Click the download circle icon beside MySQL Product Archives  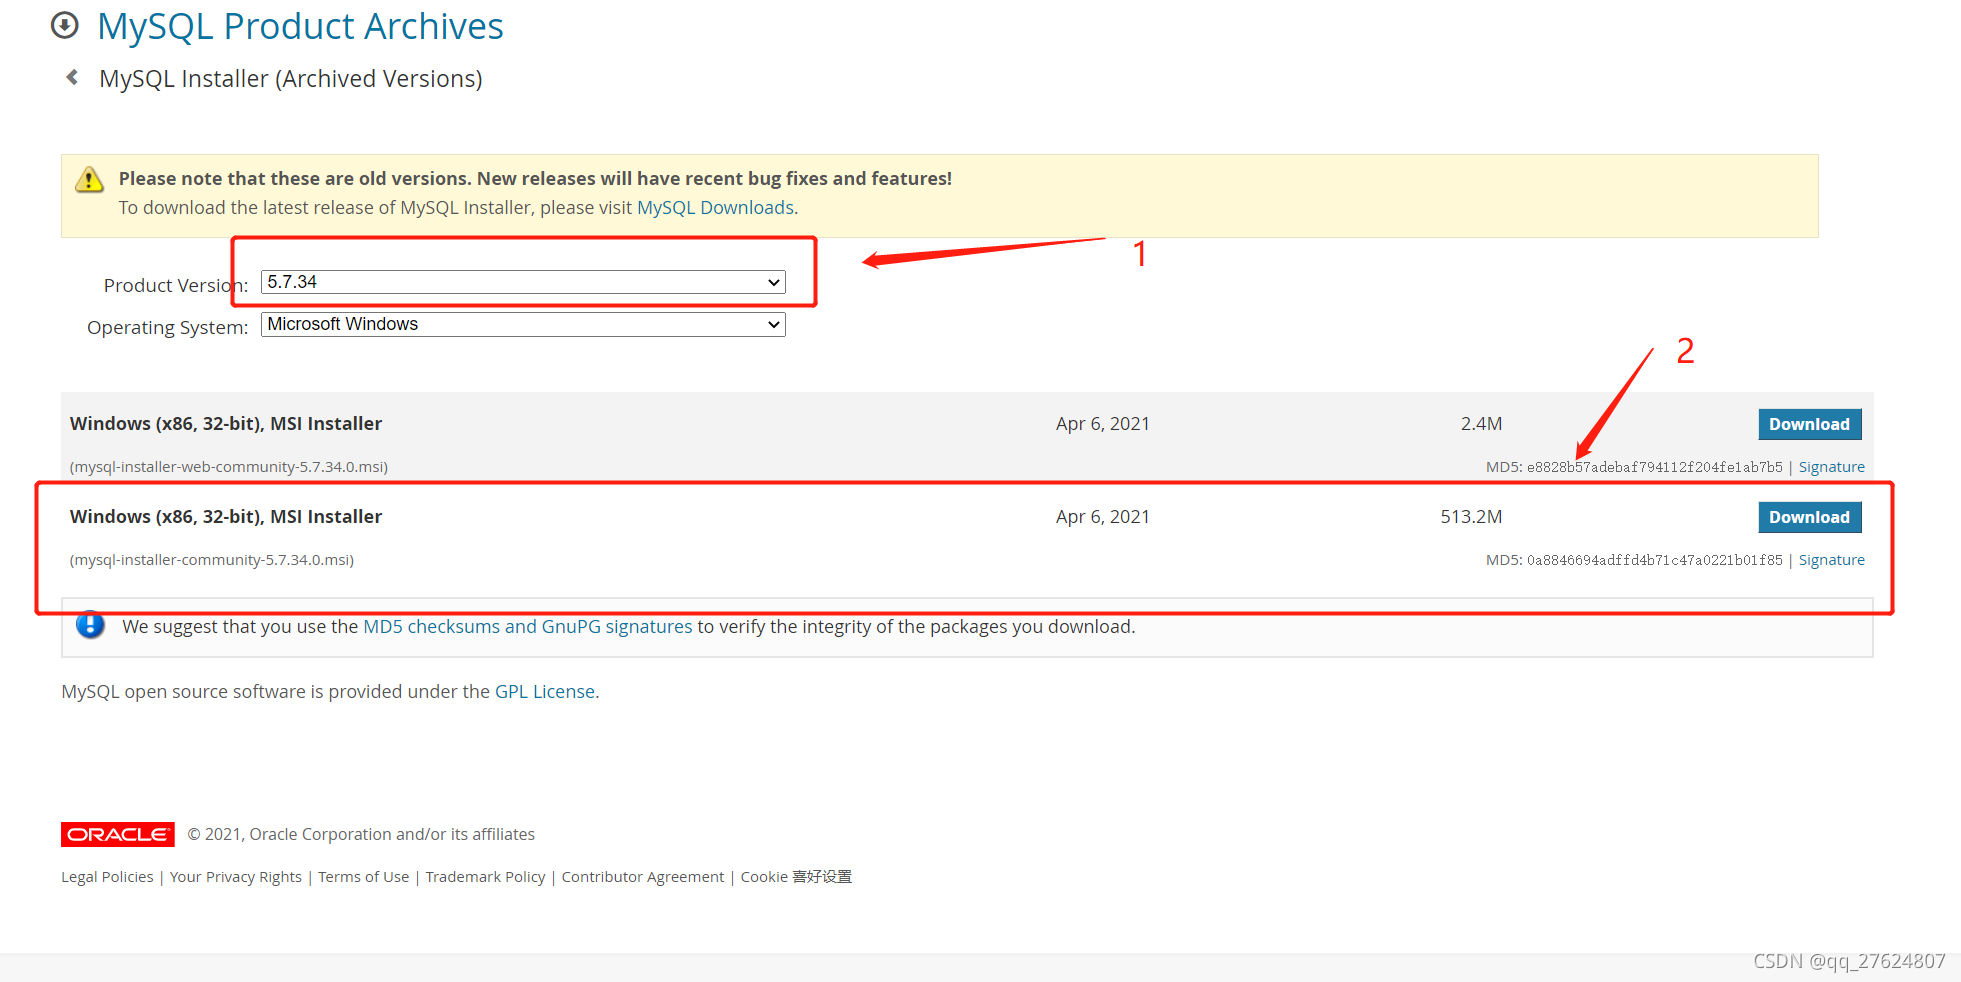coord(65,25)
